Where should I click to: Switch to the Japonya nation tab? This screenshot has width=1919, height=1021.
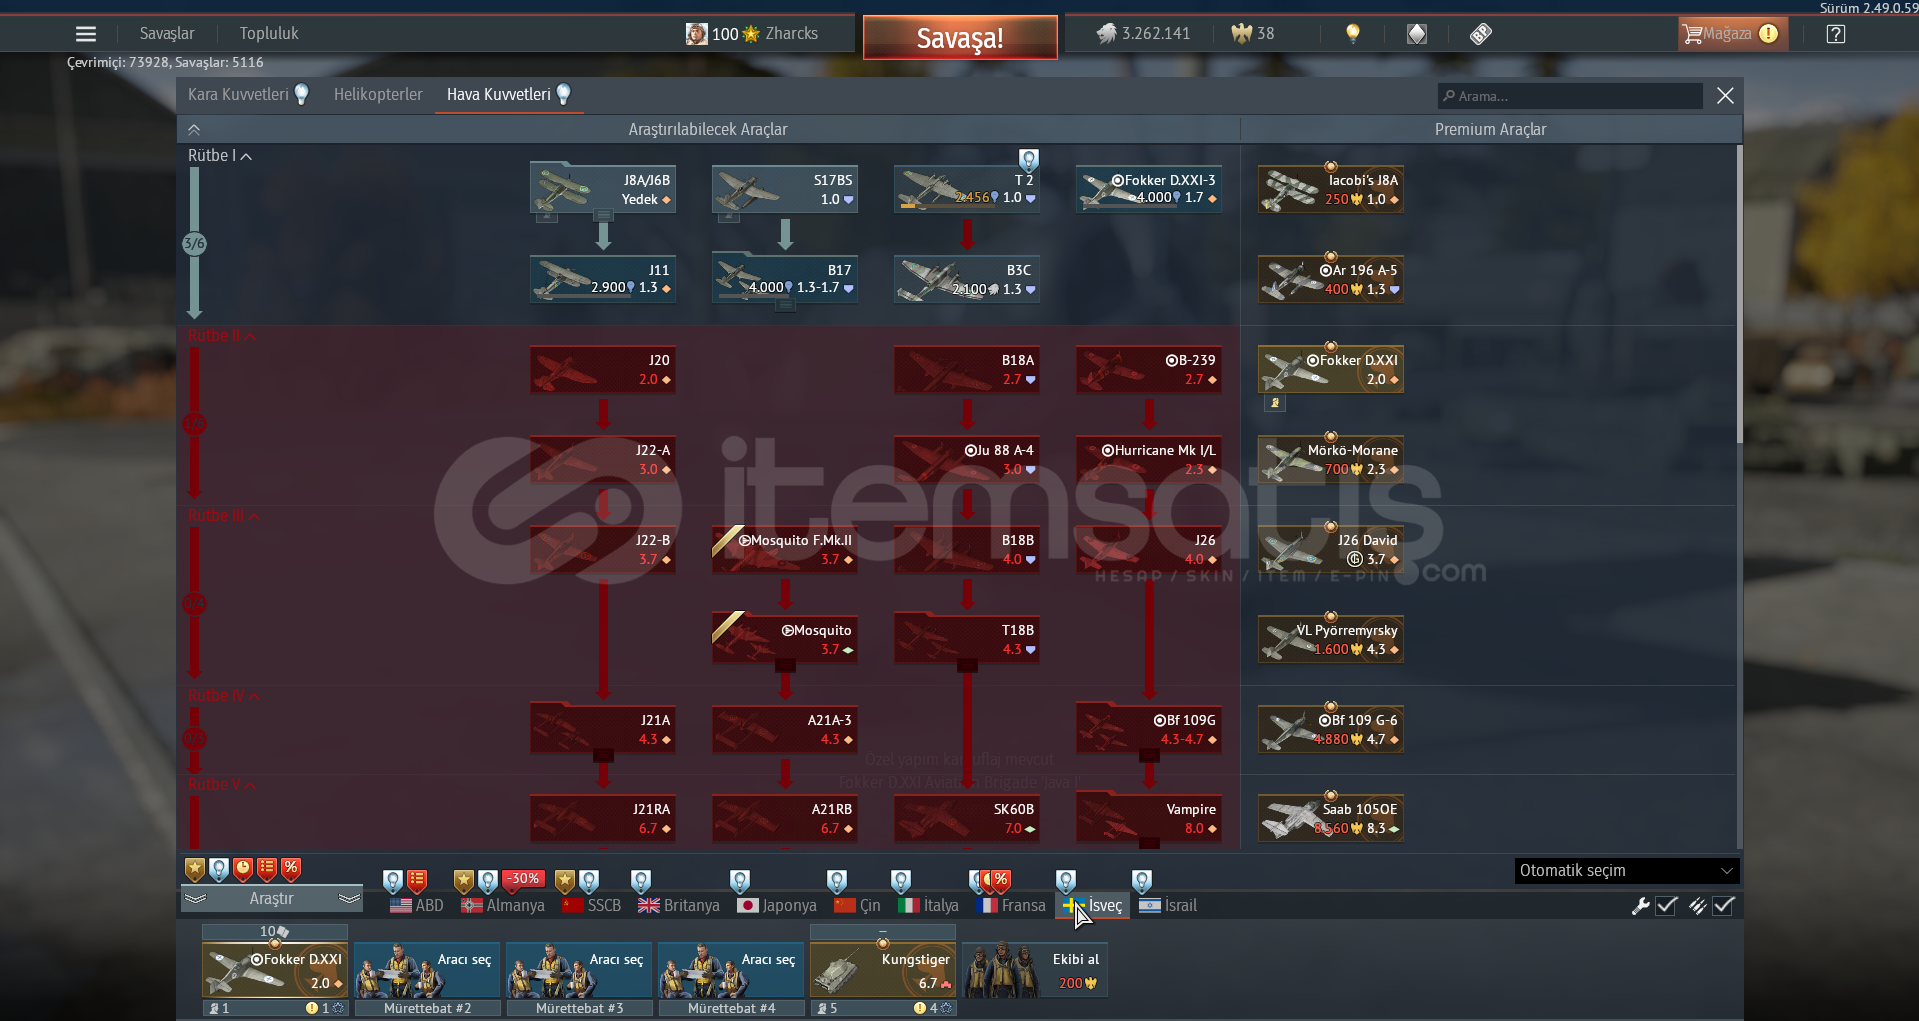(x=777, y=906)
